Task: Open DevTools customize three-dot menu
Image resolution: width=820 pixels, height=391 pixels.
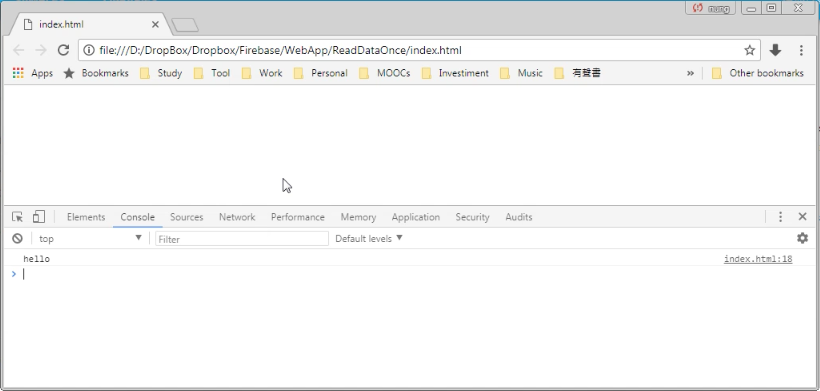Action: [x=780, y=217]
